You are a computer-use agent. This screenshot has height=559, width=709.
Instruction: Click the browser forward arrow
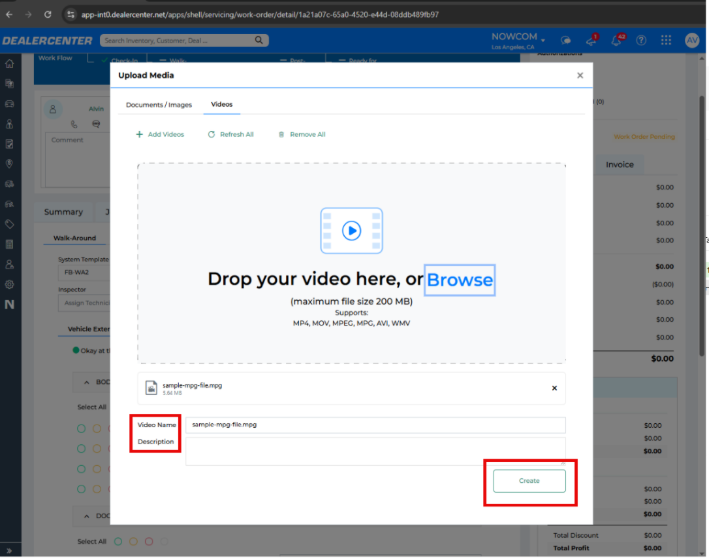(x=28, y=14)
